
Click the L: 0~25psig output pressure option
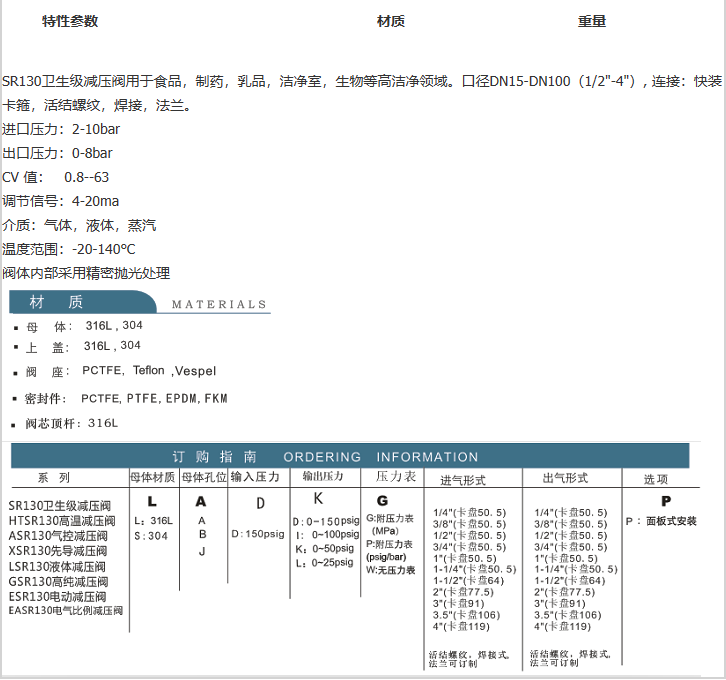pos(325,563)
